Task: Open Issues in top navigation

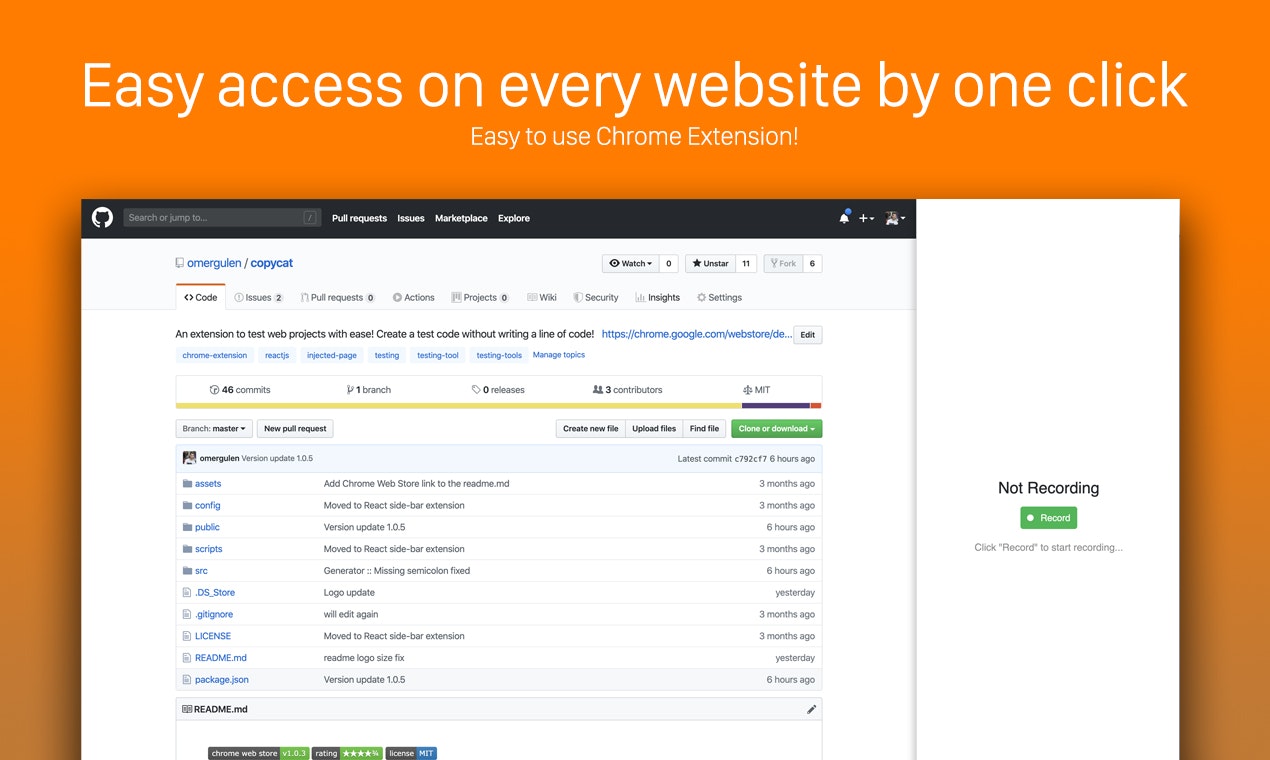Action: pos(411,218)
